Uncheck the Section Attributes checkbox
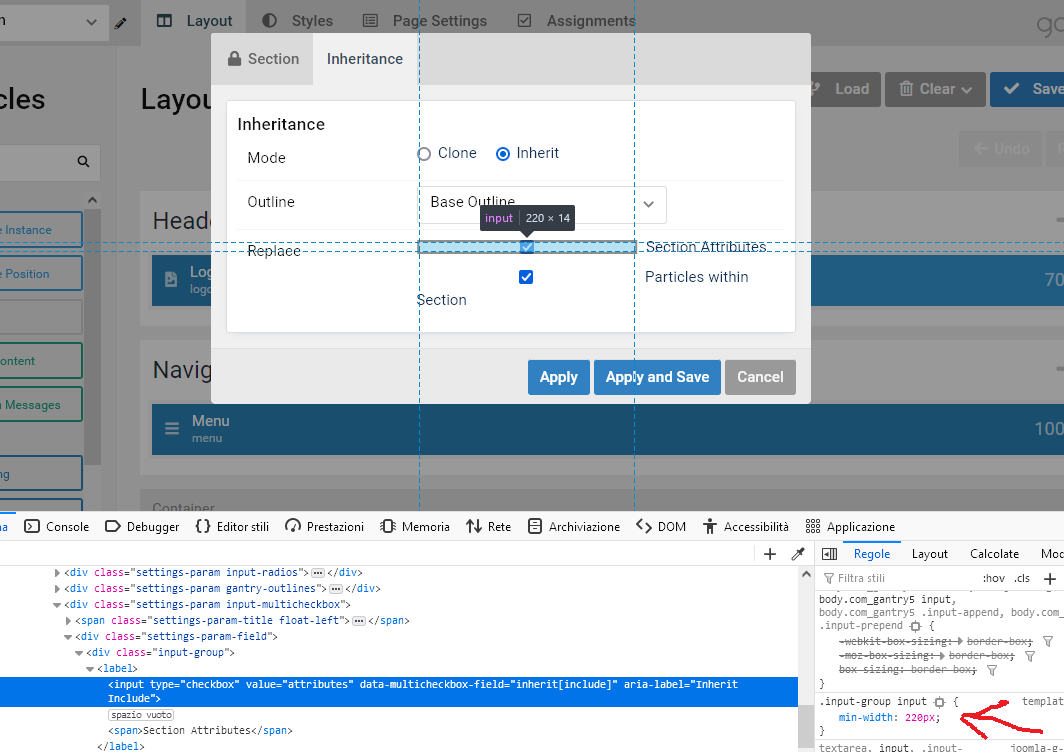 click(527, 247)
